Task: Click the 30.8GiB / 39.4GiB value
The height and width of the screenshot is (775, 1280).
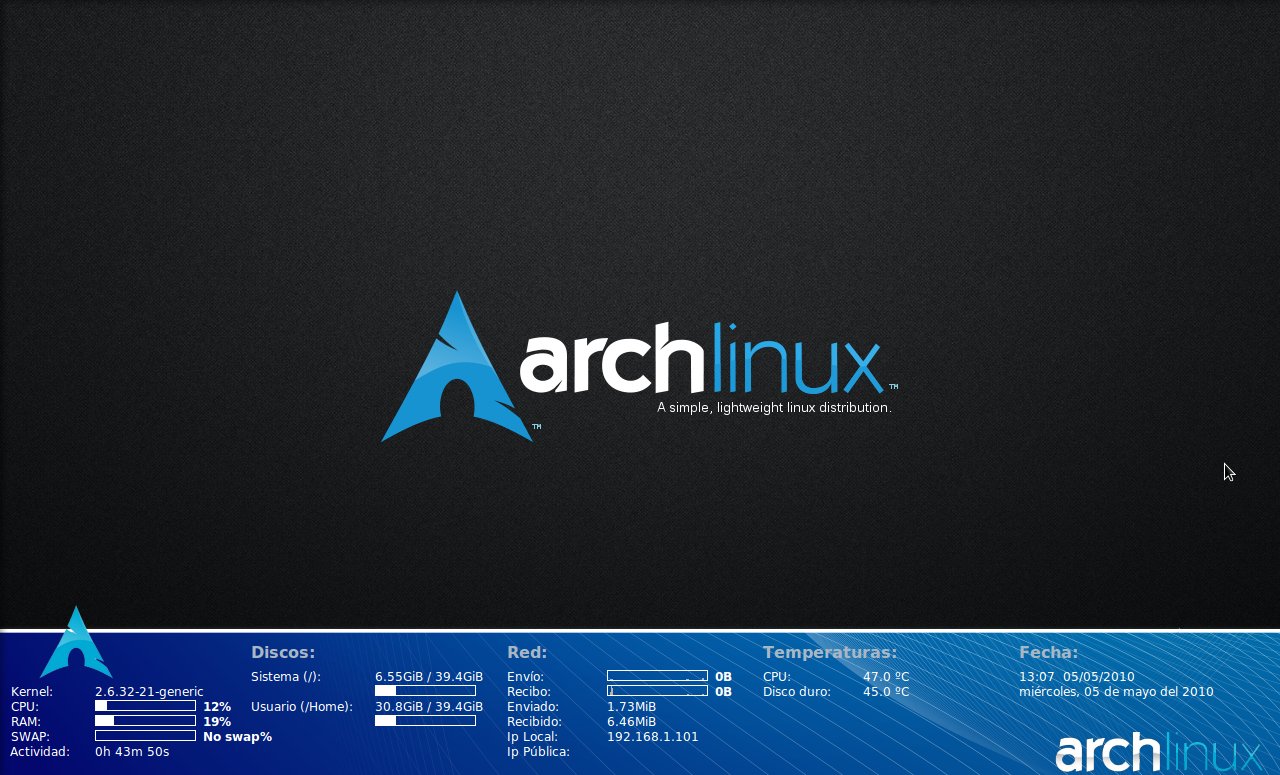Action: point(429,707)
